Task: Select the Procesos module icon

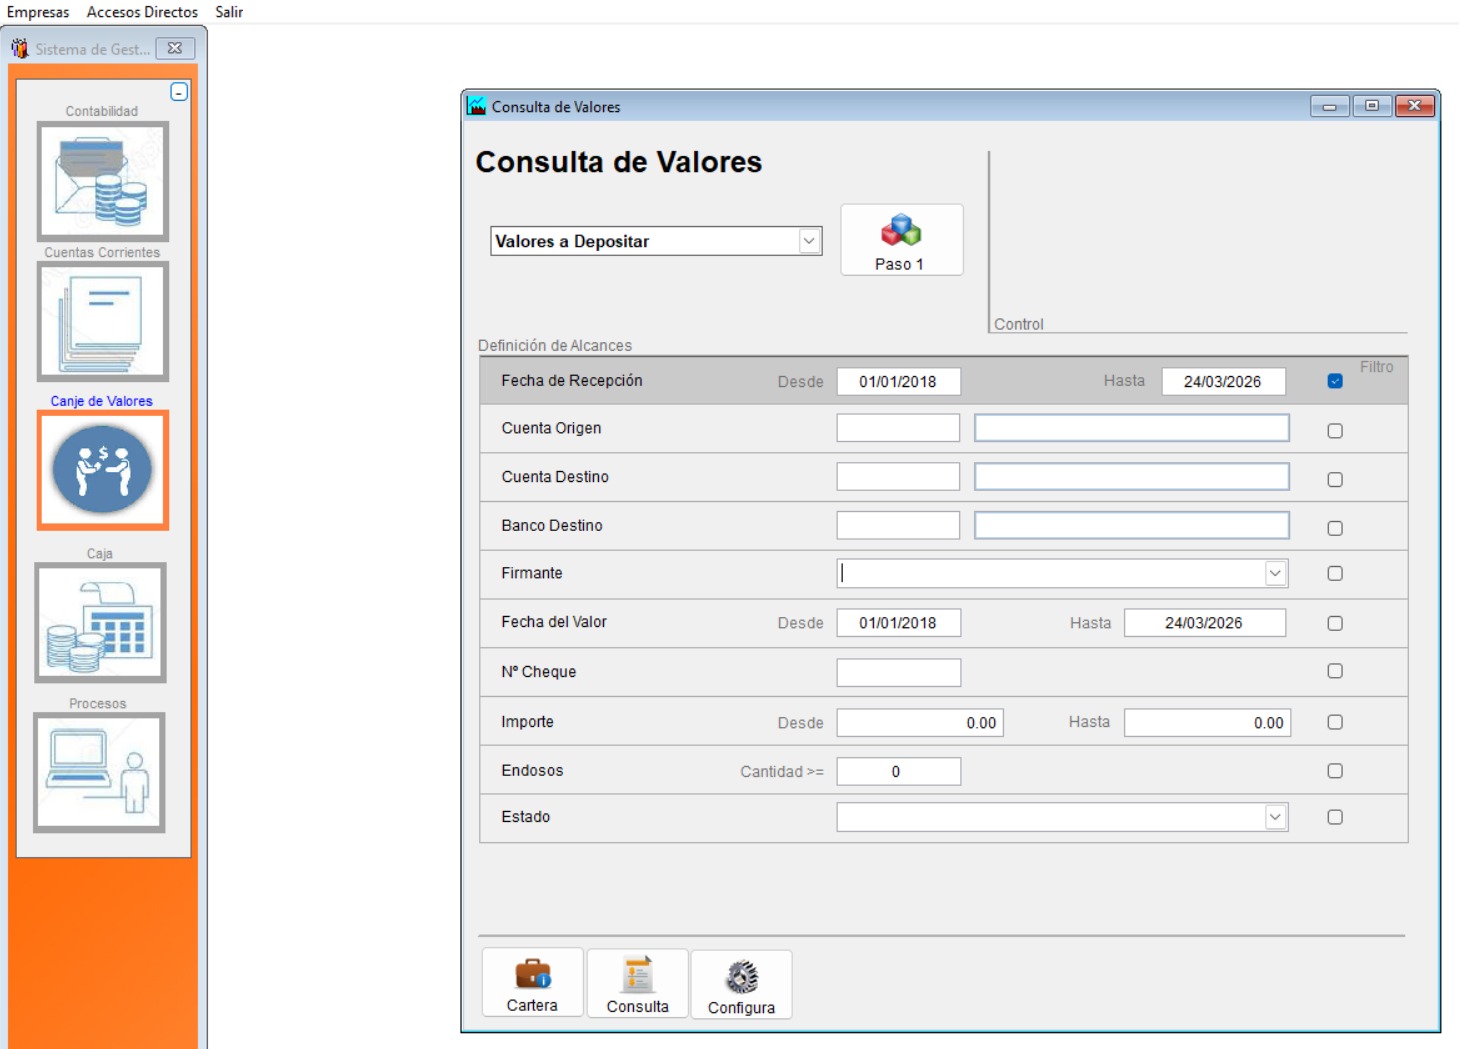Action: click(102, 773)
